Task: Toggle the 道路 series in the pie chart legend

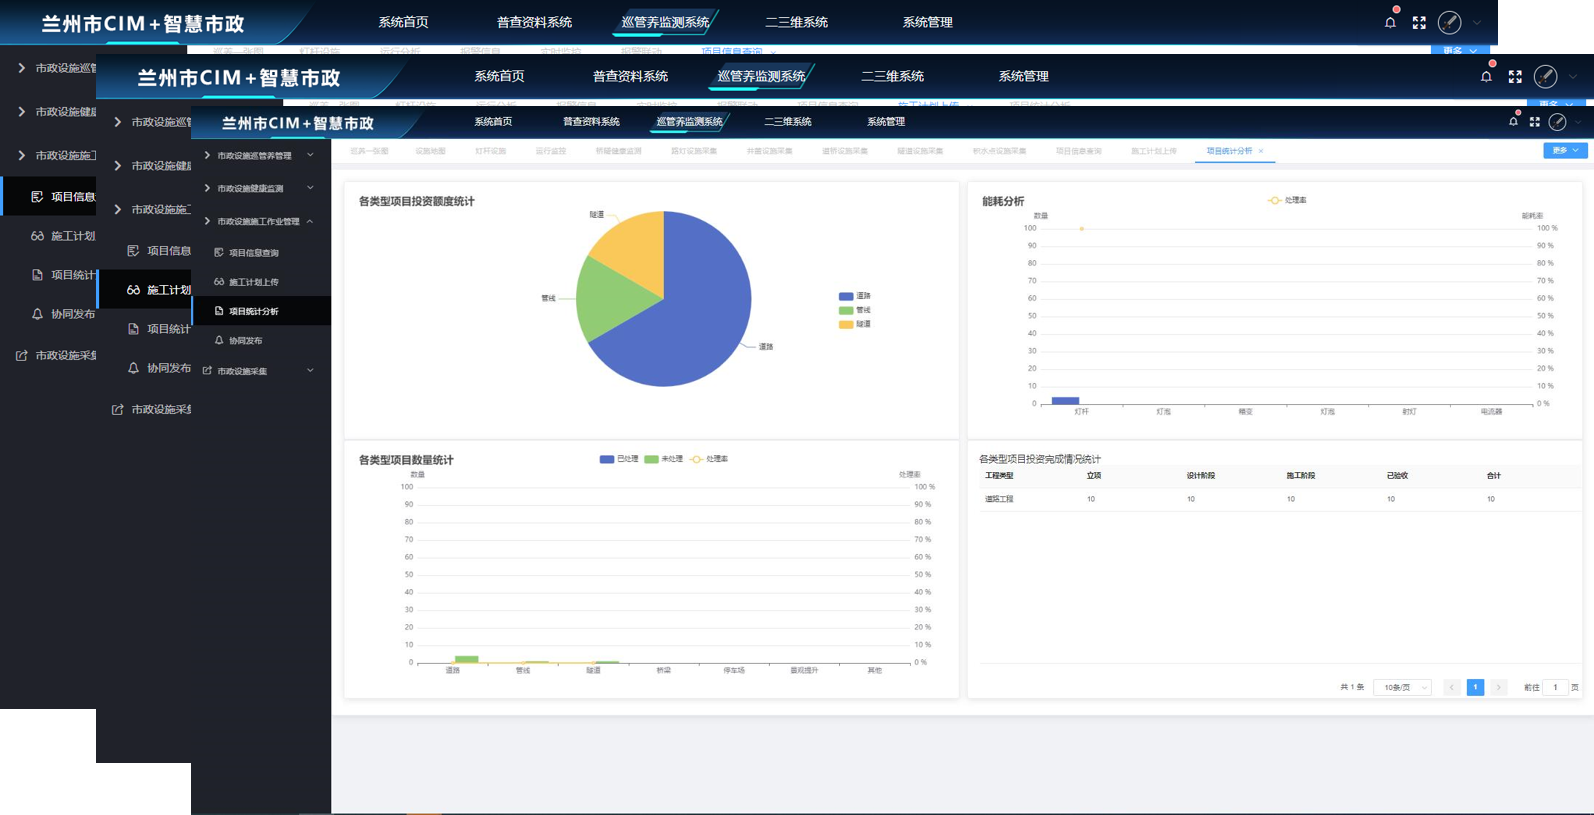Action: [x=855, y=296]
